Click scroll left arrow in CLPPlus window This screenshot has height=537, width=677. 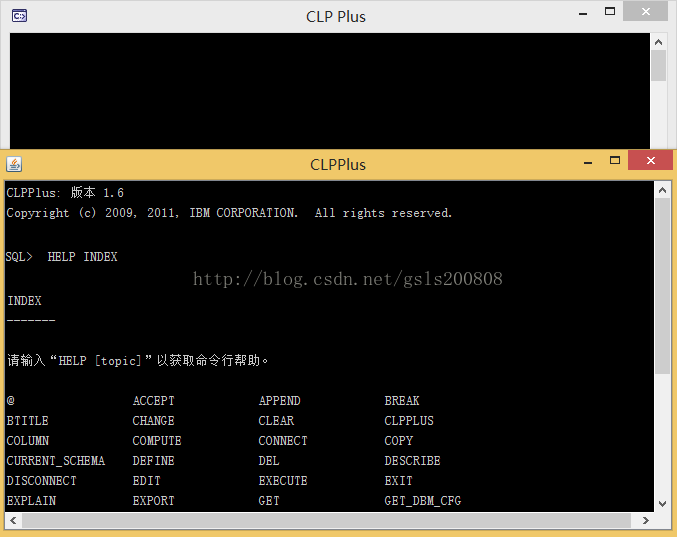click(13, 520)
